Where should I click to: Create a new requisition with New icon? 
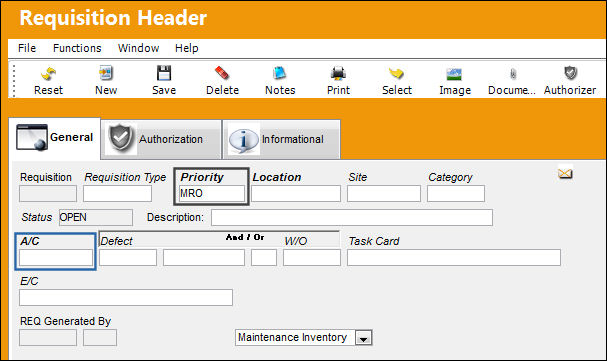(106, 74)
